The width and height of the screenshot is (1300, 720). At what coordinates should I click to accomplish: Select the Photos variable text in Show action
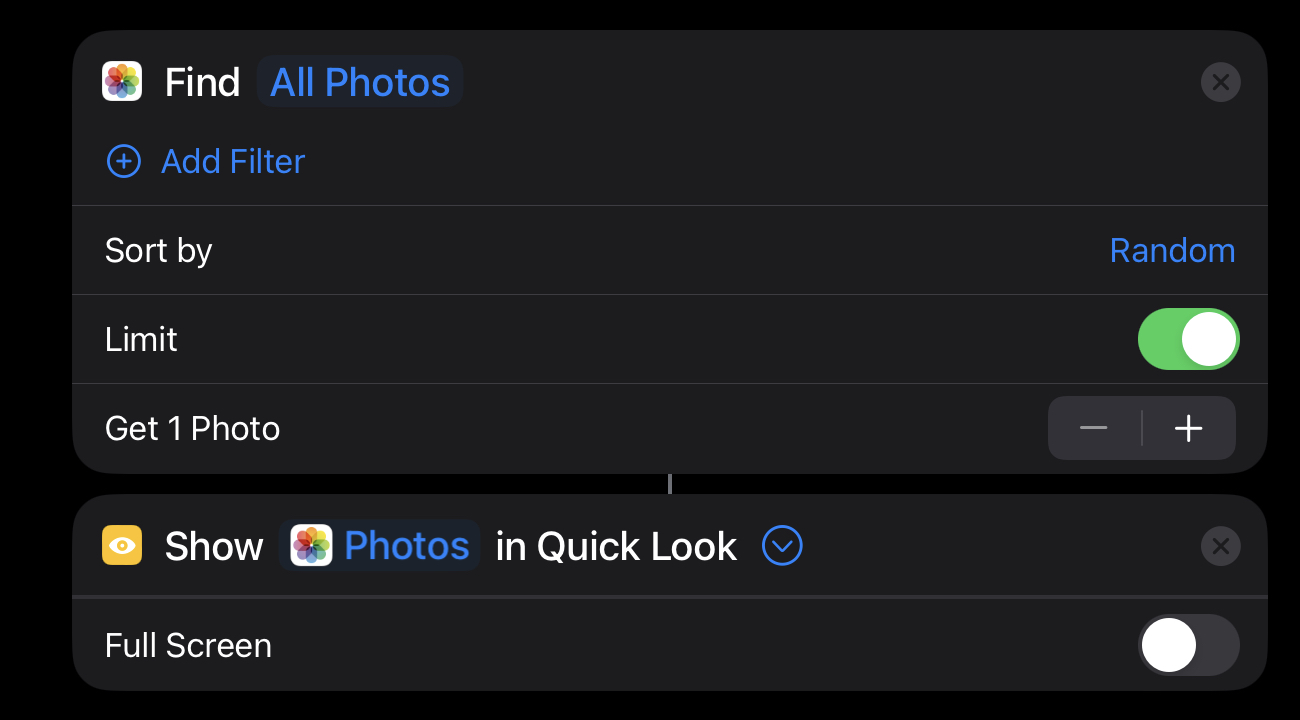pos(406,546)
